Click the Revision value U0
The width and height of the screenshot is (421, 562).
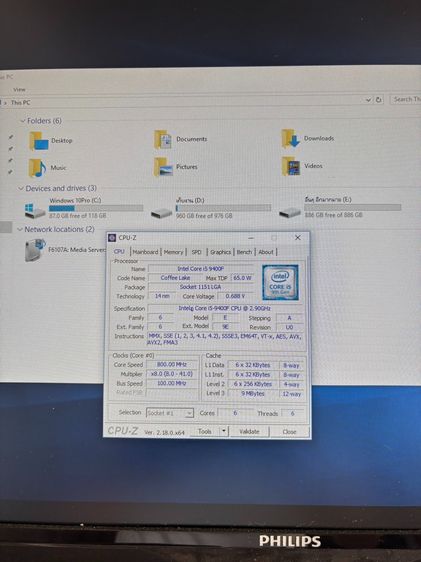tap(290, 327)
